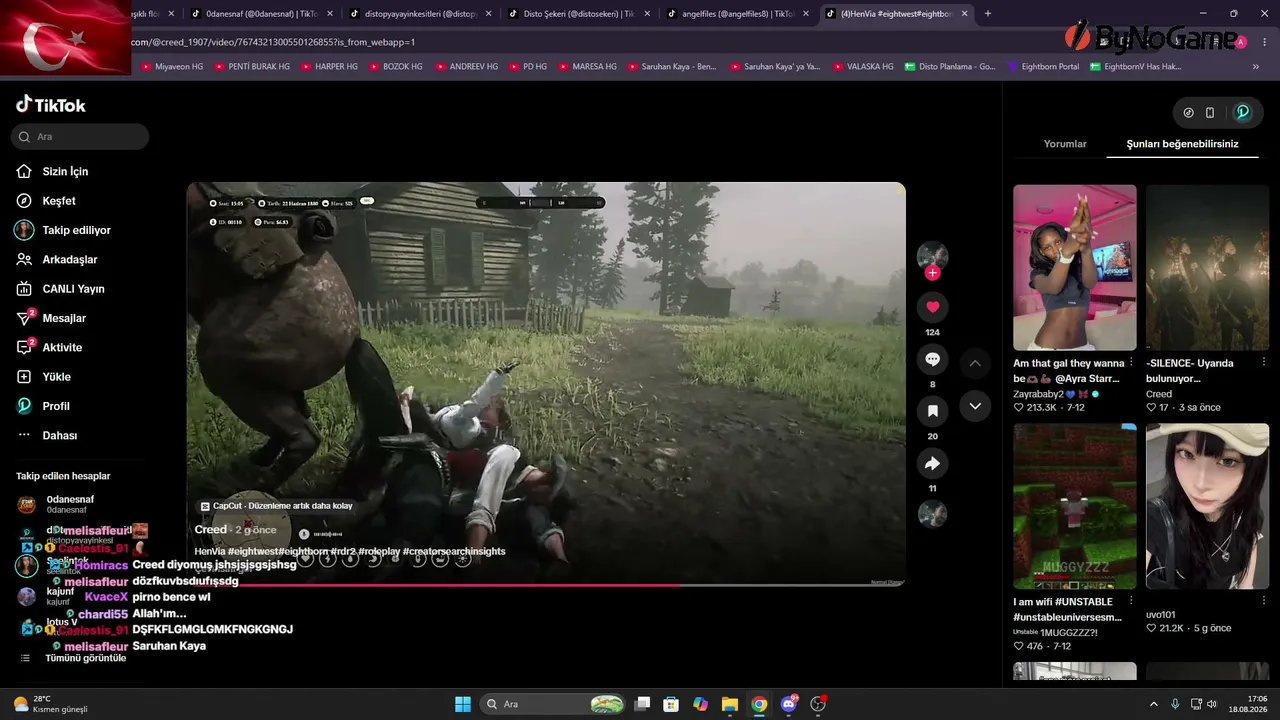Show hidden system tray icons
The width and height of the screenshot is (1280, 720).
pyautogui.click(x=1153, y=704)
